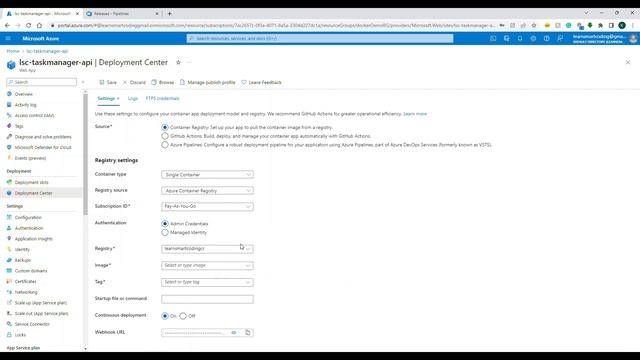Open the Help question mark icon

pyautogui.click(x=547, y=38)
